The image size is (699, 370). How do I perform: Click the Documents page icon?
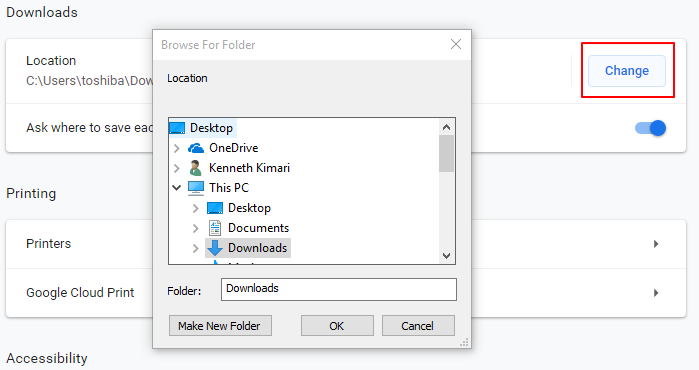point(215,228)
